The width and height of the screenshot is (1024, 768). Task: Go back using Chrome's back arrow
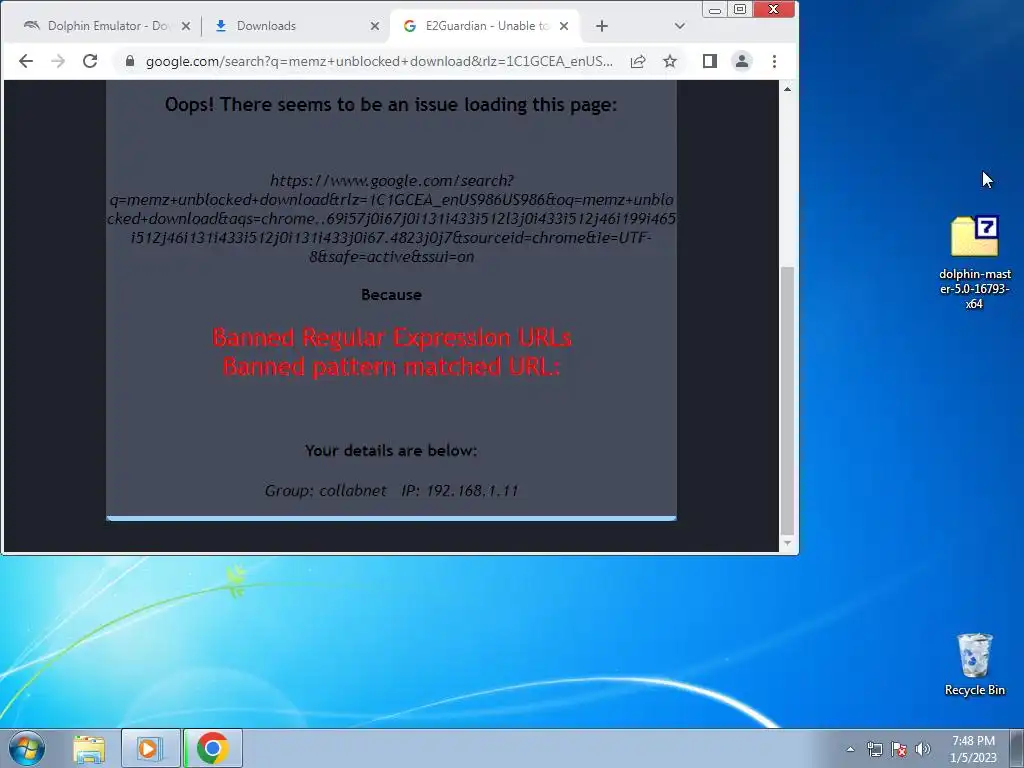pyautogui.click(x=25, y=61)
